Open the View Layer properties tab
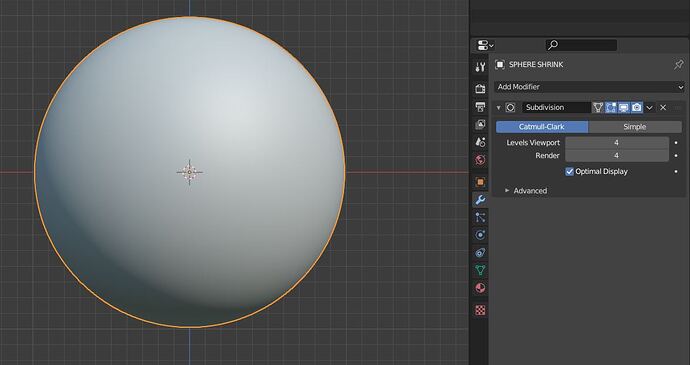The width and height of the screenshot is (690, 365). 480,125
